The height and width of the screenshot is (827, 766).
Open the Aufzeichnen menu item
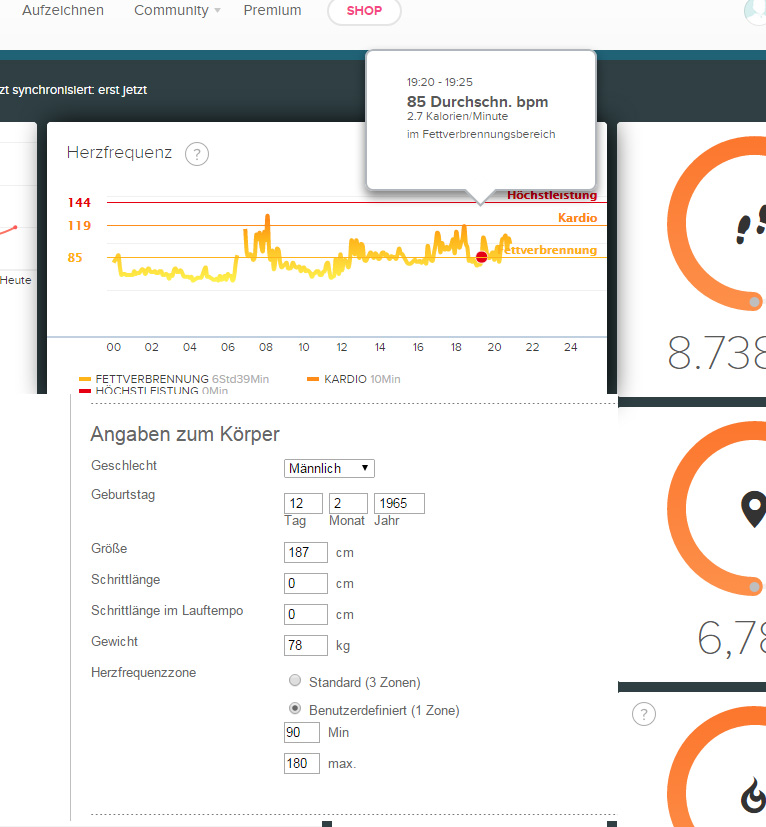coord(63,11)
